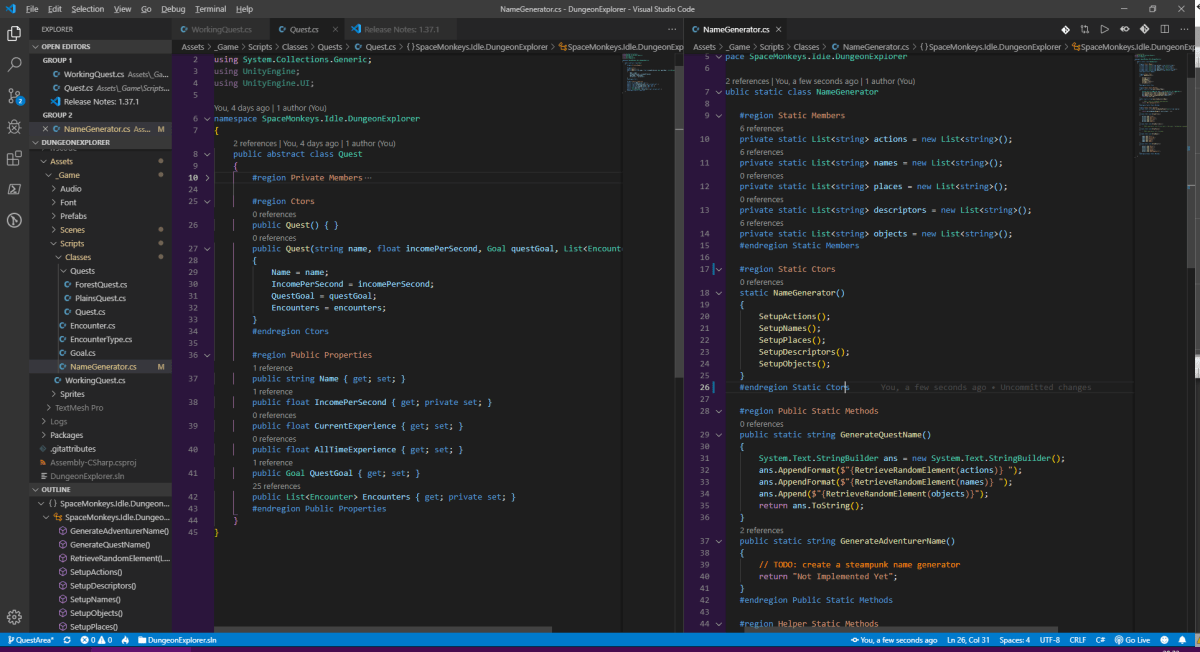Split the editor using the split icon
Screen dimensions: 1200x652
point(1164,29)
